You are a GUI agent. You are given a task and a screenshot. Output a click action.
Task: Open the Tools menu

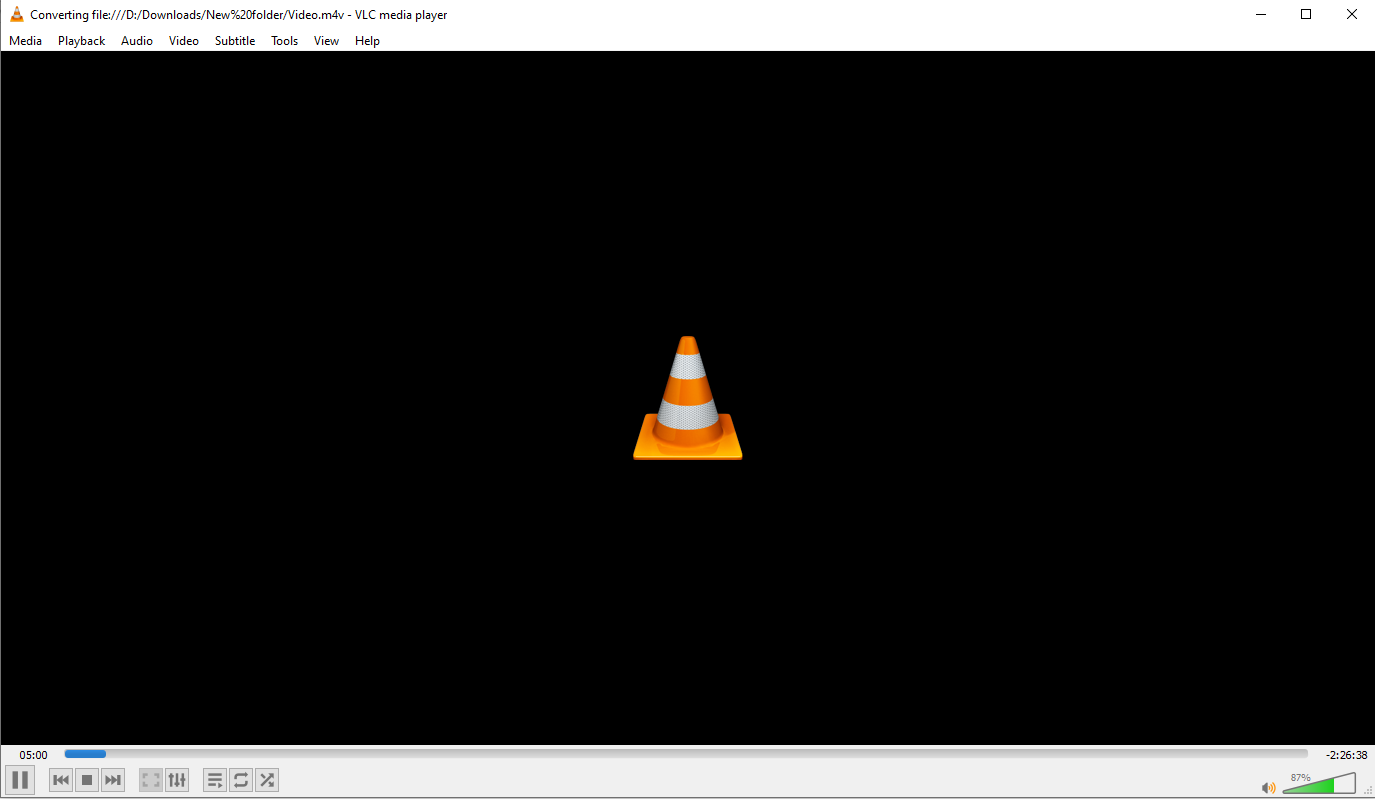coord(285,41)
